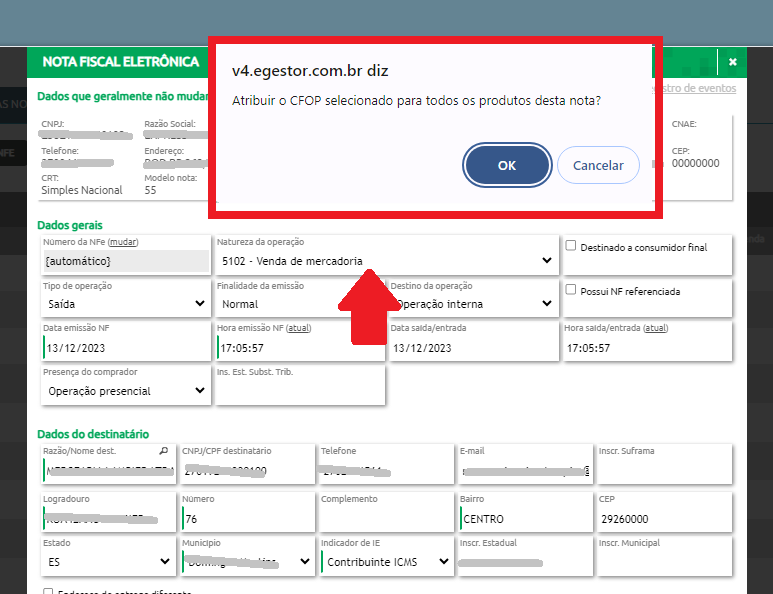773x594 pixels.
Task: Click the Bairro field showing CENTRO
Action: [x=526, y=519]
